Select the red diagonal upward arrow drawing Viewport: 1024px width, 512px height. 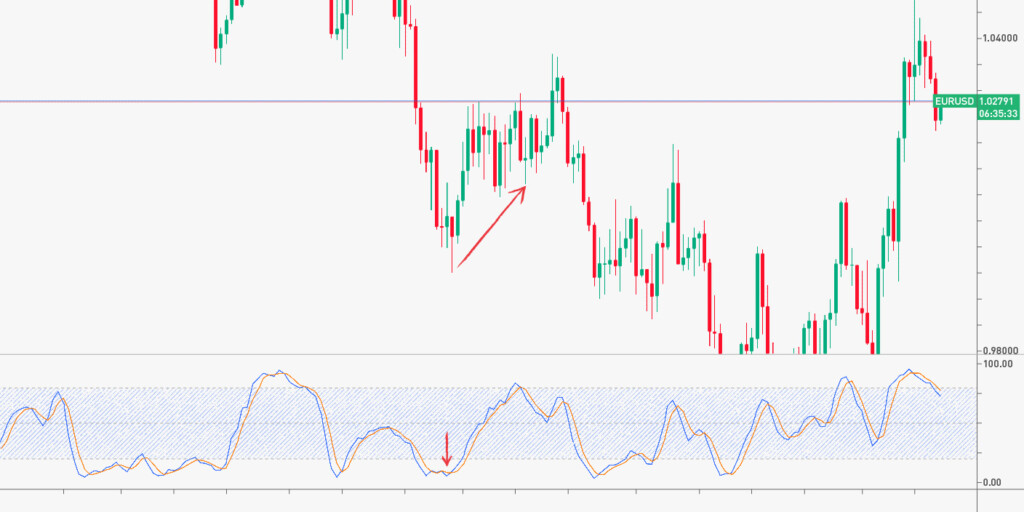489,228
